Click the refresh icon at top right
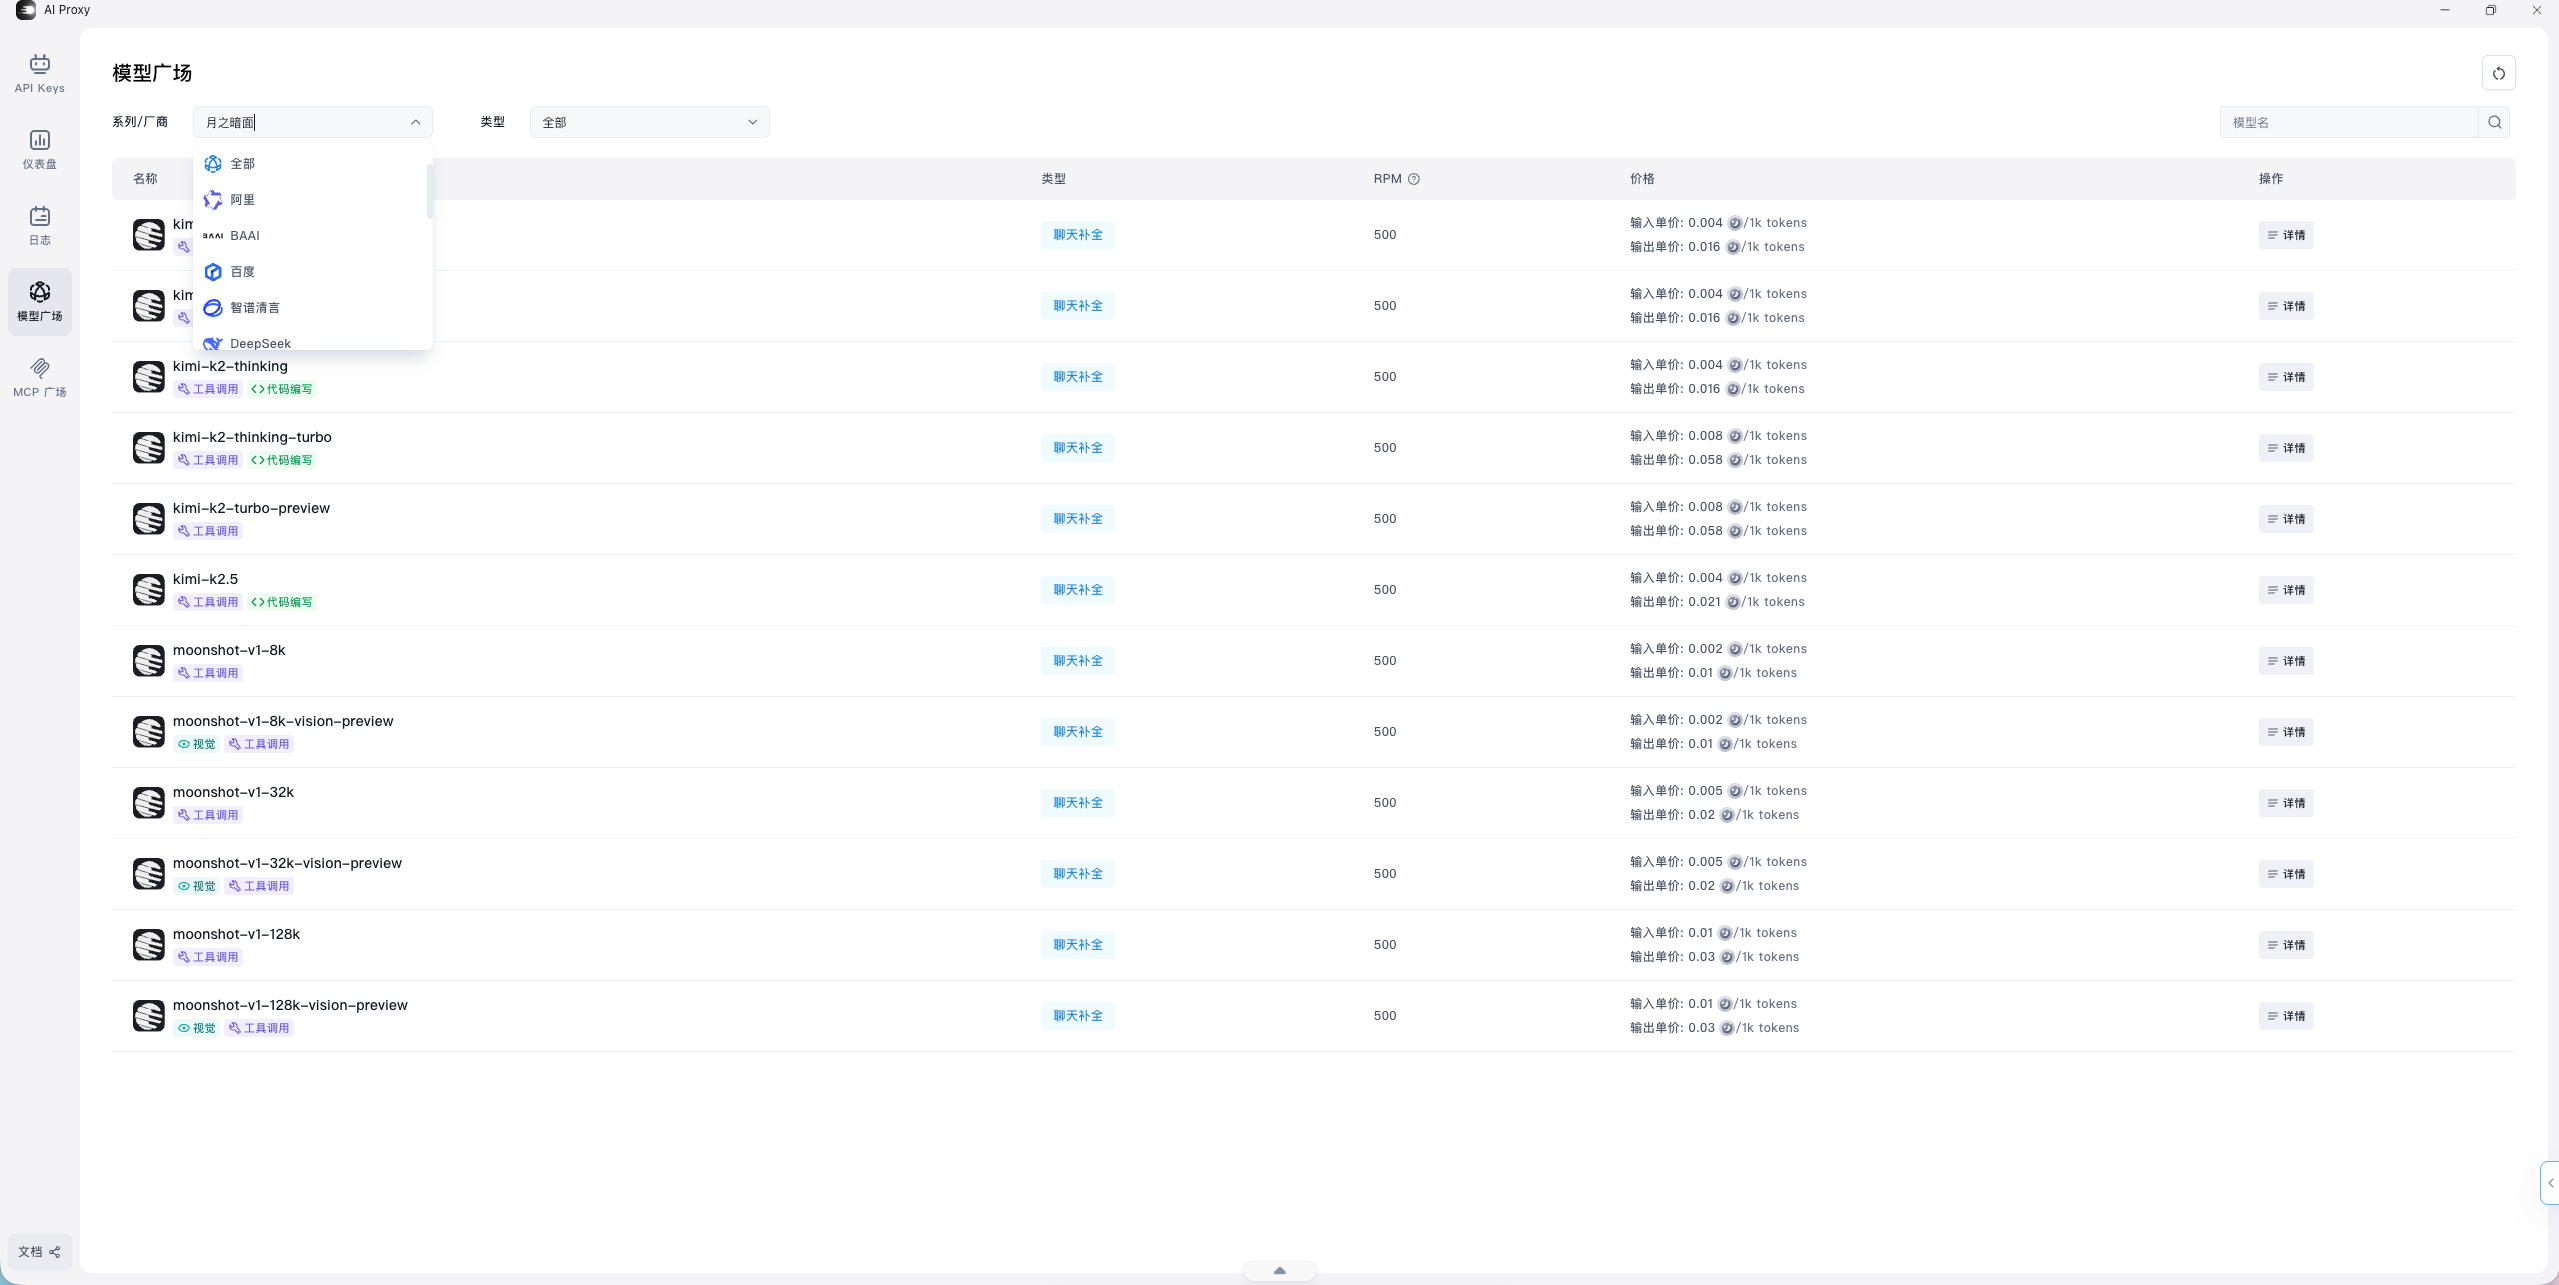 pos(2498,73)
